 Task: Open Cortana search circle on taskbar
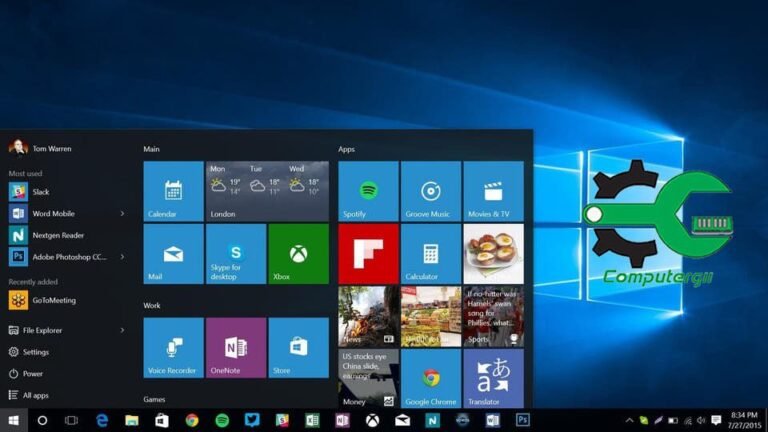pos(43,420)
